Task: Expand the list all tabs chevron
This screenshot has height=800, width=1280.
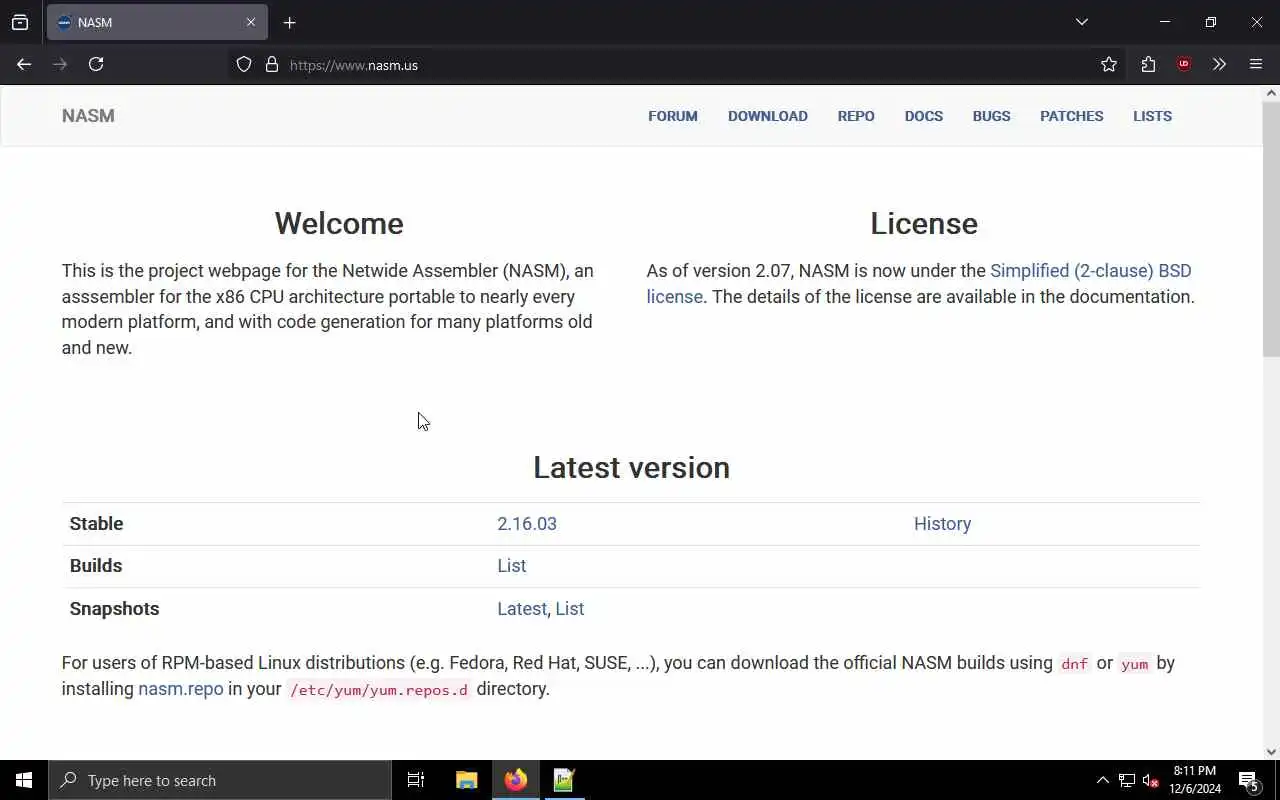Action: (x=1082, y=22)
